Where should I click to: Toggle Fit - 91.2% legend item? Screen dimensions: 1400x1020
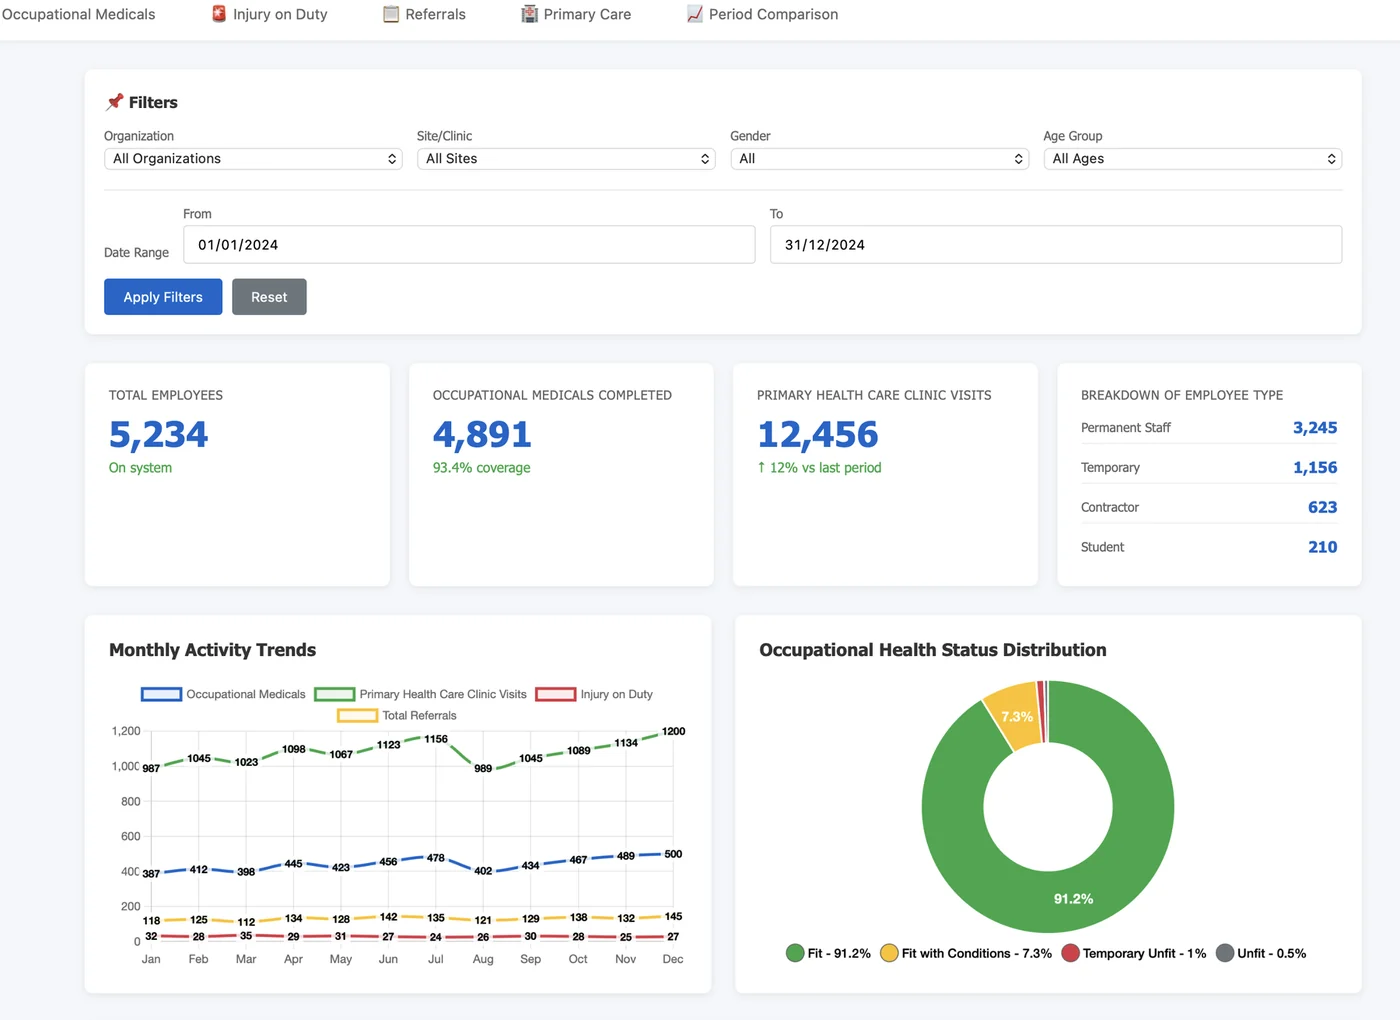[828, 953]
